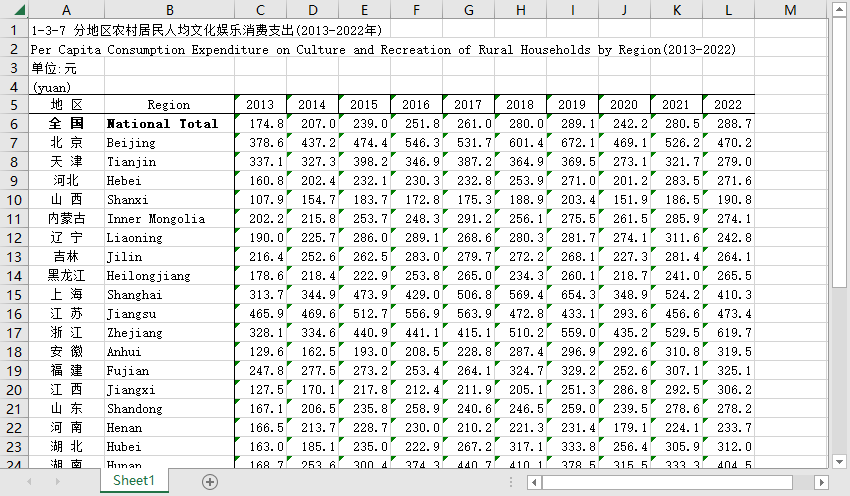This screenshot has height=496, width=850.
Task: Click the next sheet navigation arrow
Action: point(57,481)
